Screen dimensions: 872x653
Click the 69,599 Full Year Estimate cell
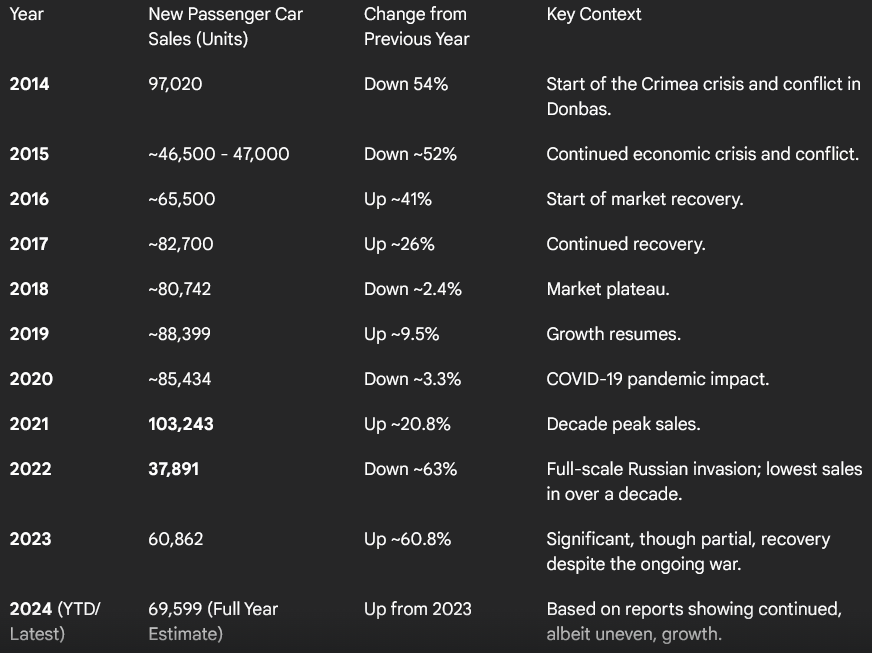pos(213,620)
